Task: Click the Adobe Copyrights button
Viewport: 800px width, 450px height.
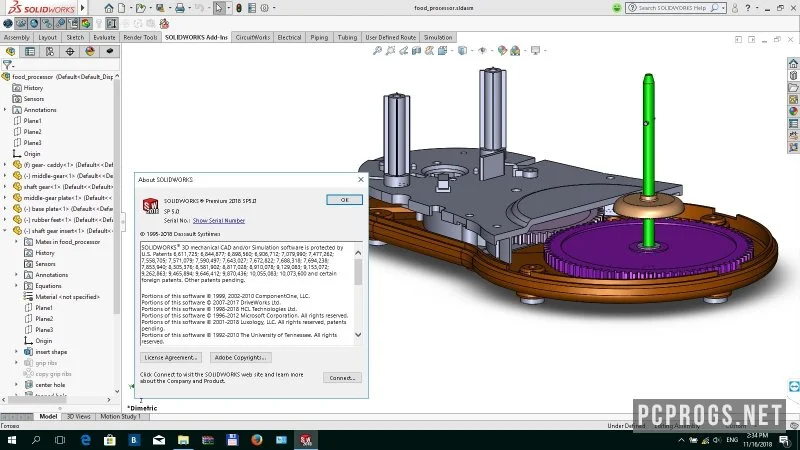Action: coord(240,358)
